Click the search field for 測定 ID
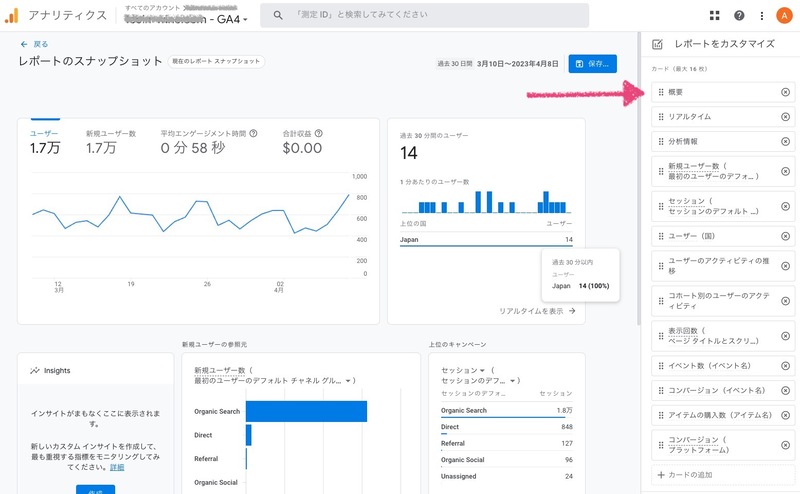This screenshot has height=494, width=800. [x=424, y=15]
